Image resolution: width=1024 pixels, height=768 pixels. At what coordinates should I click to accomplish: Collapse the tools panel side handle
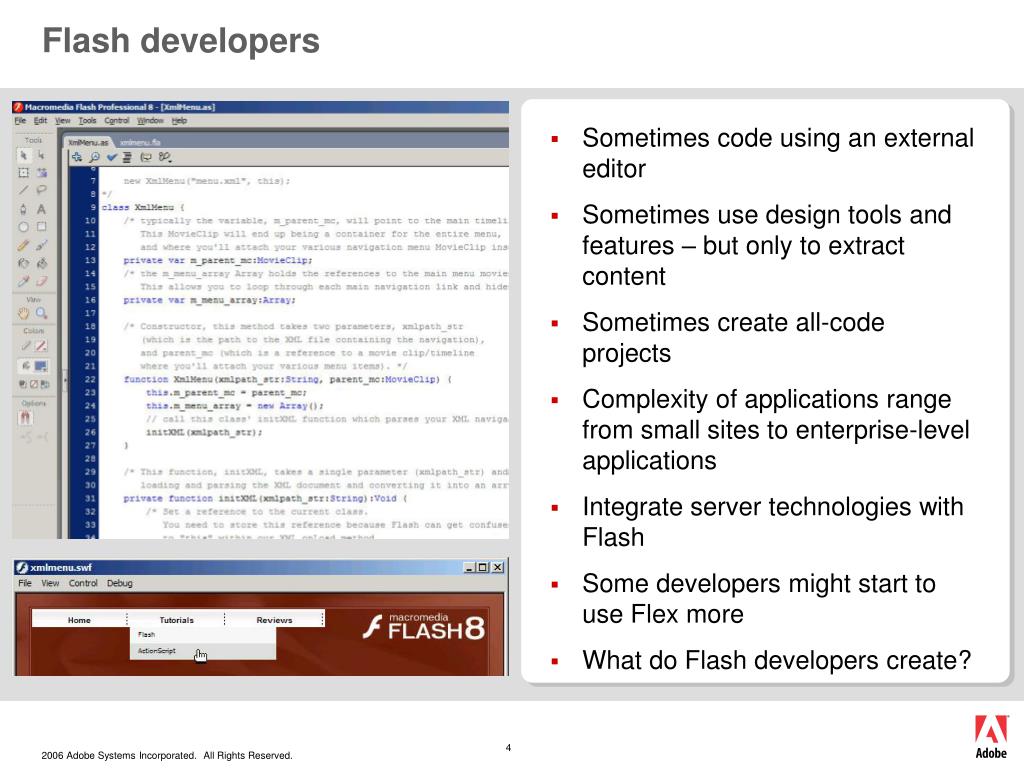coord(63,379)
